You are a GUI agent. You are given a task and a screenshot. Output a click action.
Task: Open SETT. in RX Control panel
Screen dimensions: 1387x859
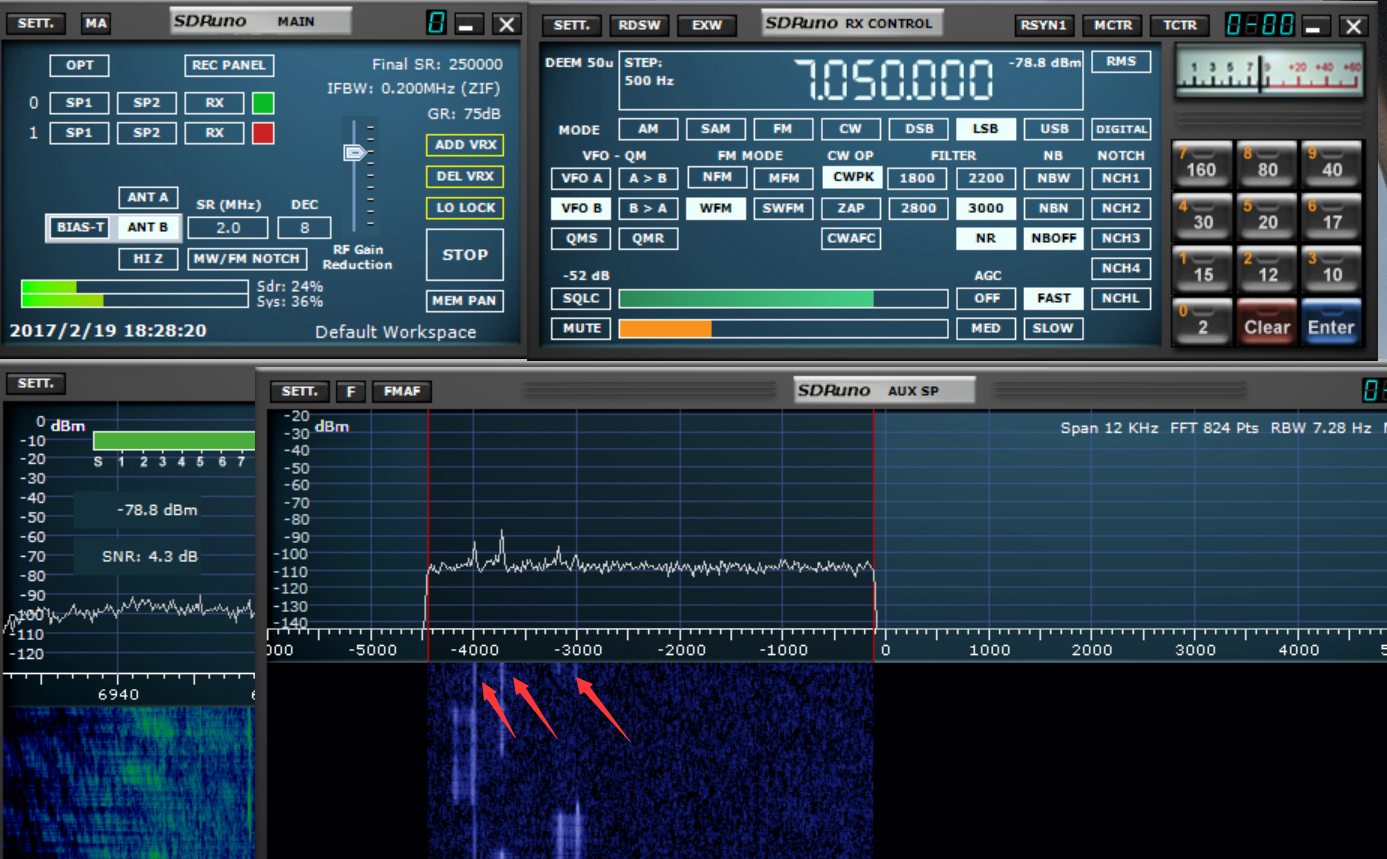click(x=572, y=26)
